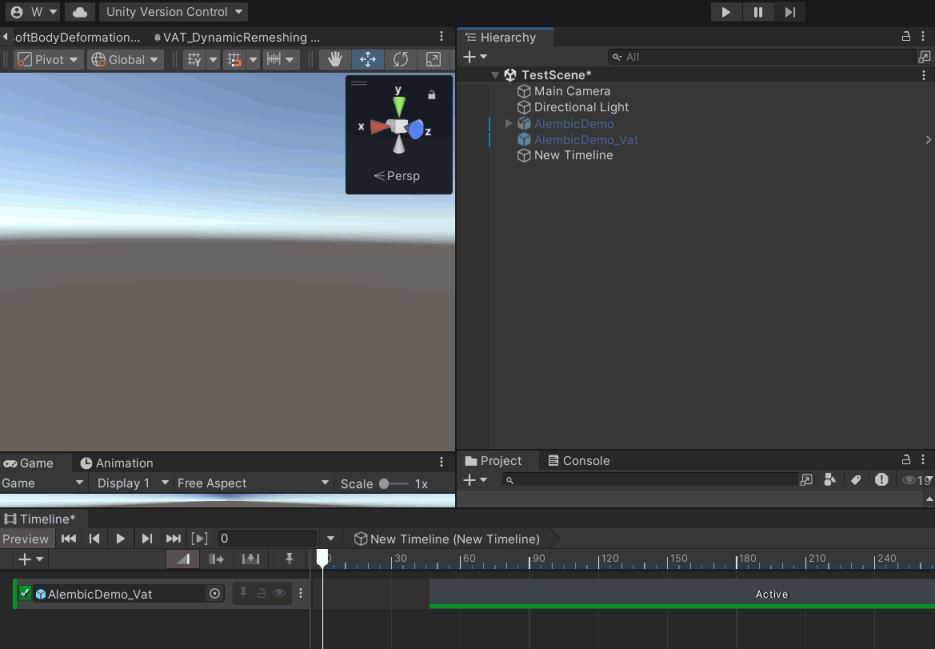Image resolution: width=935 pixels, height=649 pixels.
Task: Pause the editor with Pause button
Action: (757, 12)
